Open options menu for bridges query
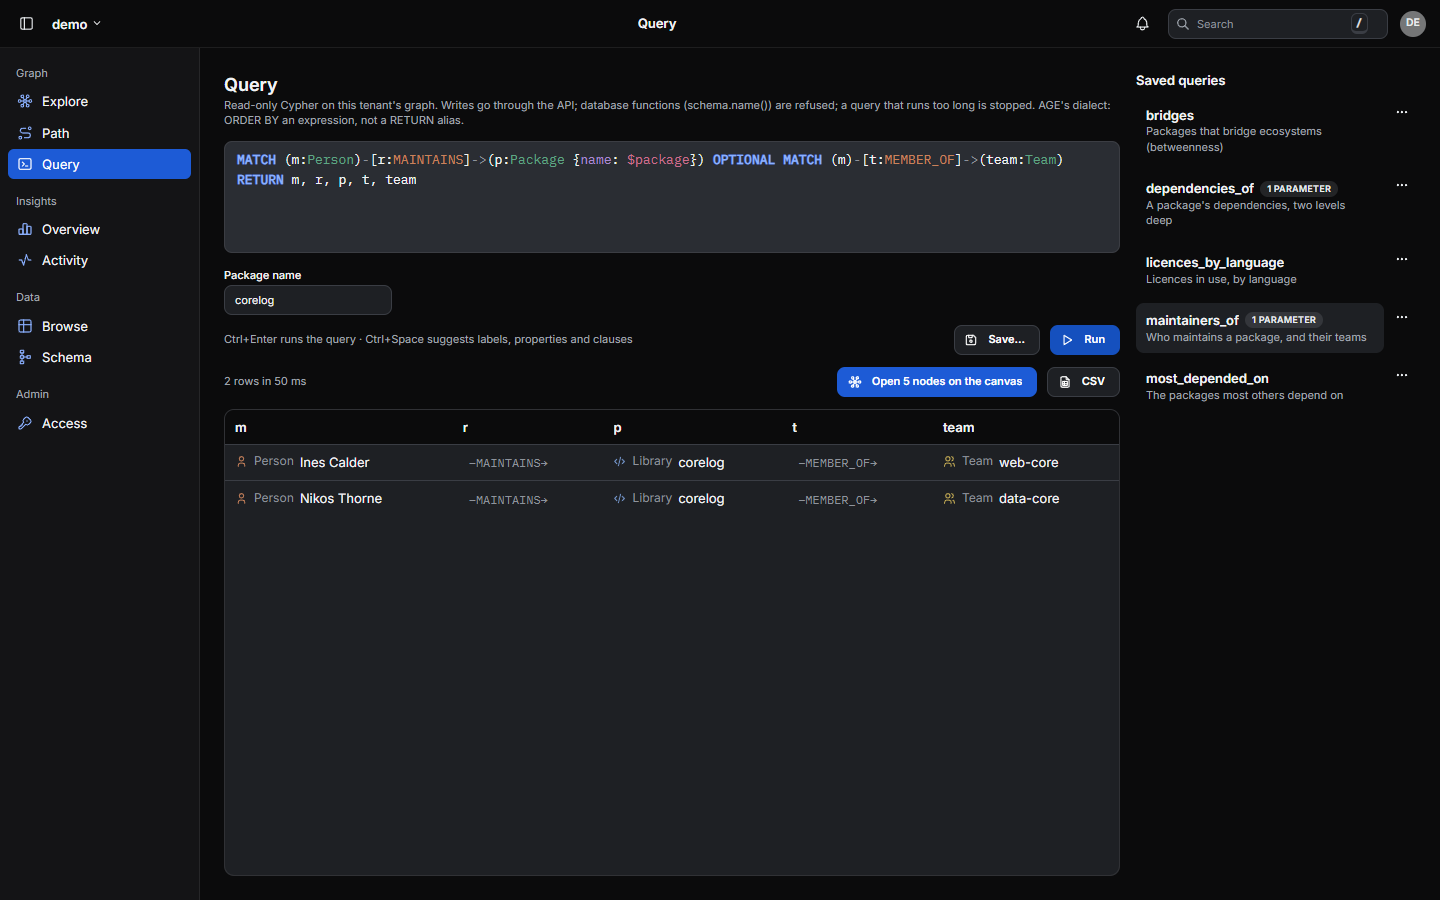Image resolution: width=1440 pixels, height=900 pixels. (x=1402, y=112)
